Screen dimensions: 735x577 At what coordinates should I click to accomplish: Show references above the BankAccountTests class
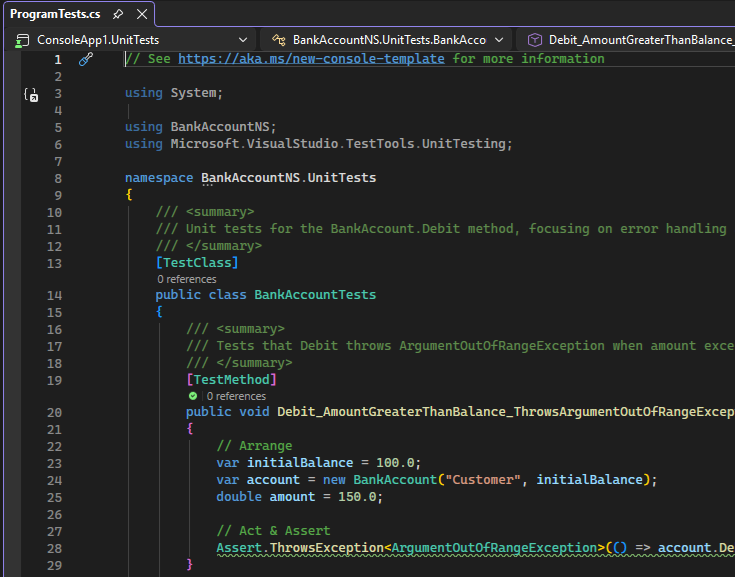(x=186, y=279)
